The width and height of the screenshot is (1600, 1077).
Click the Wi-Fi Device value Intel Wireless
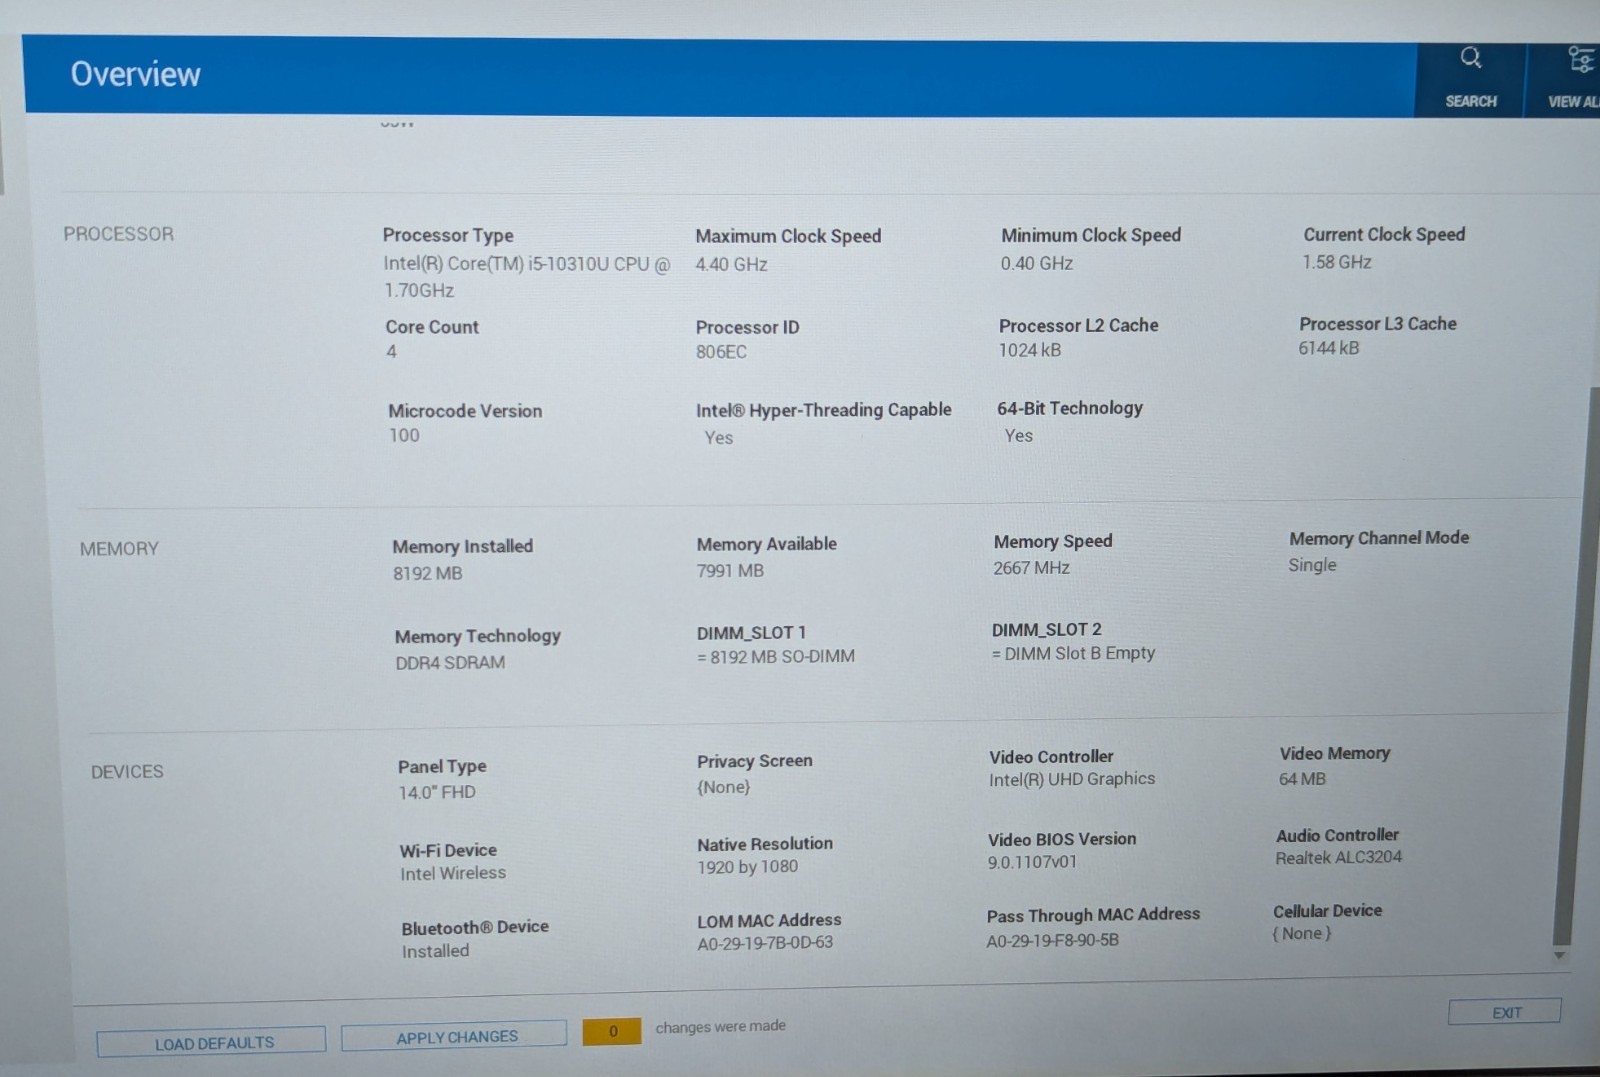pyautogui.click(x=453, y=874)
